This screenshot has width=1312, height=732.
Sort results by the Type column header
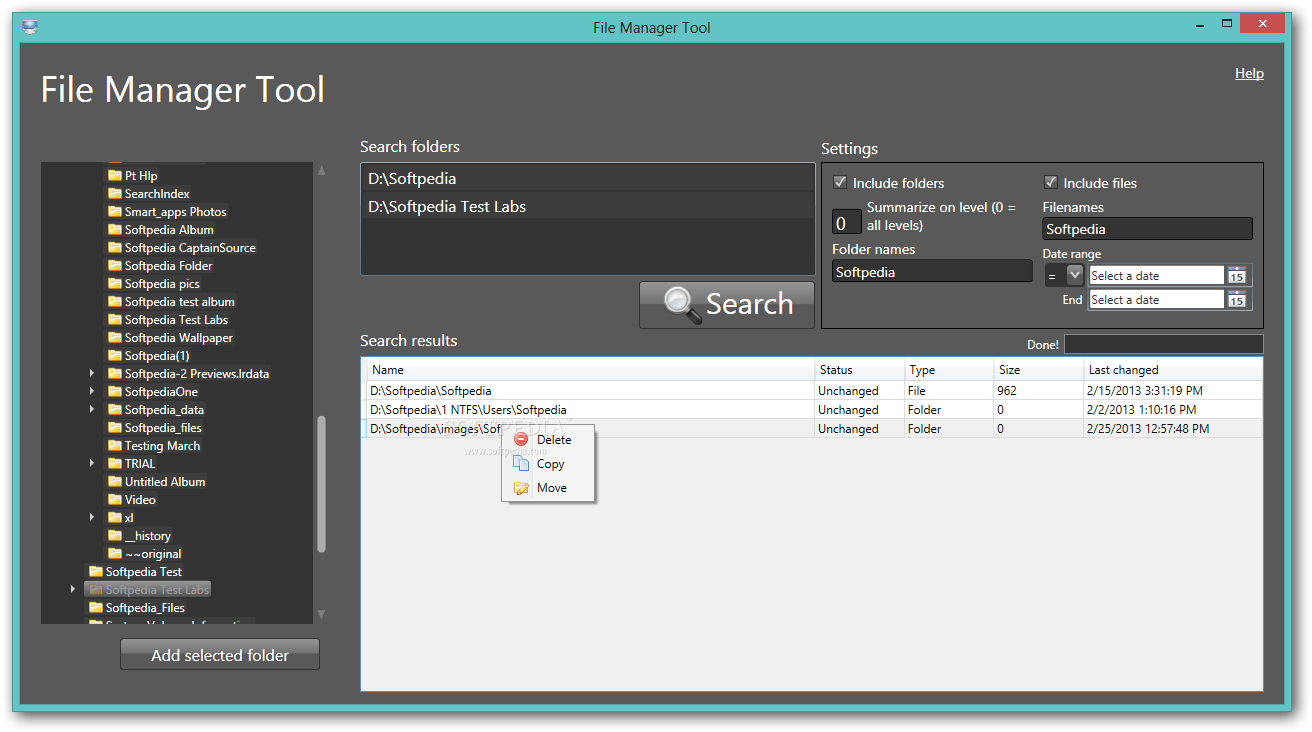[x=949, y=370]
